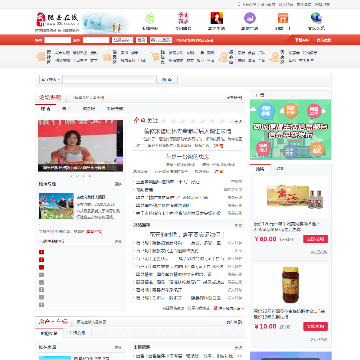The width and height of the screenshot is (360, 360).
Task: Open the login options dropdown in the red bar
Action: [x=122, y=40]
